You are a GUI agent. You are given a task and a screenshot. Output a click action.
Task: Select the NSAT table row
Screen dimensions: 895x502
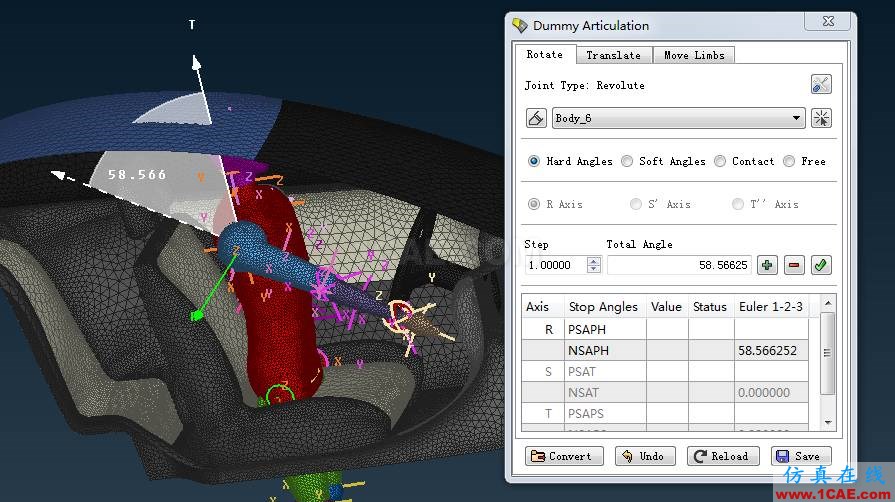665,392
